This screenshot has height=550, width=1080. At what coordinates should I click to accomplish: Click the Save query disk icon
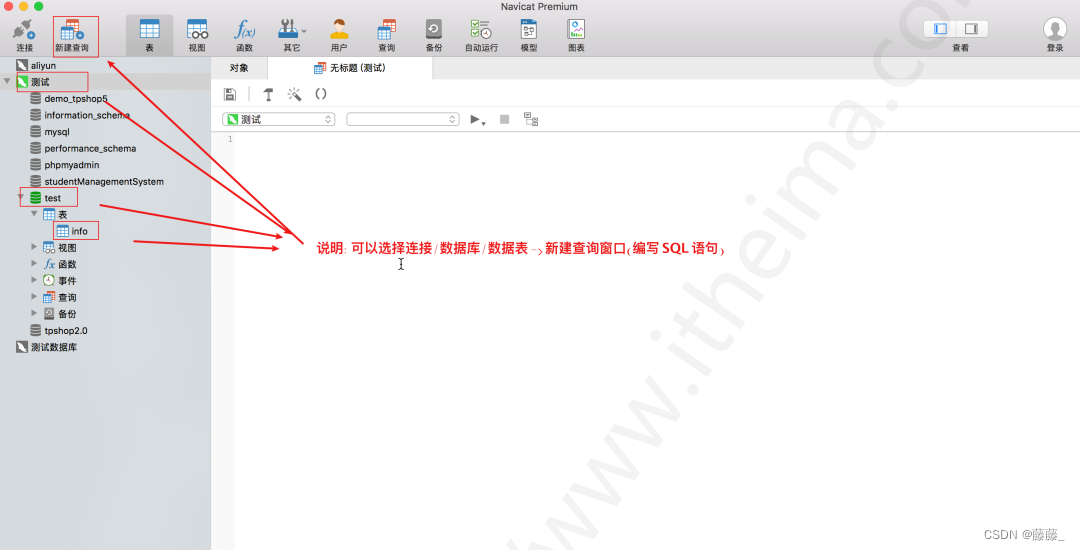tap(230, 94)
